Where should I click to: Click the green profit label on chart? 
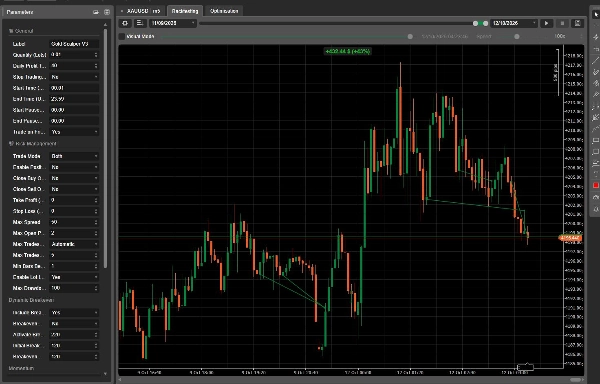pyautogui.click(x=347, y=51)
